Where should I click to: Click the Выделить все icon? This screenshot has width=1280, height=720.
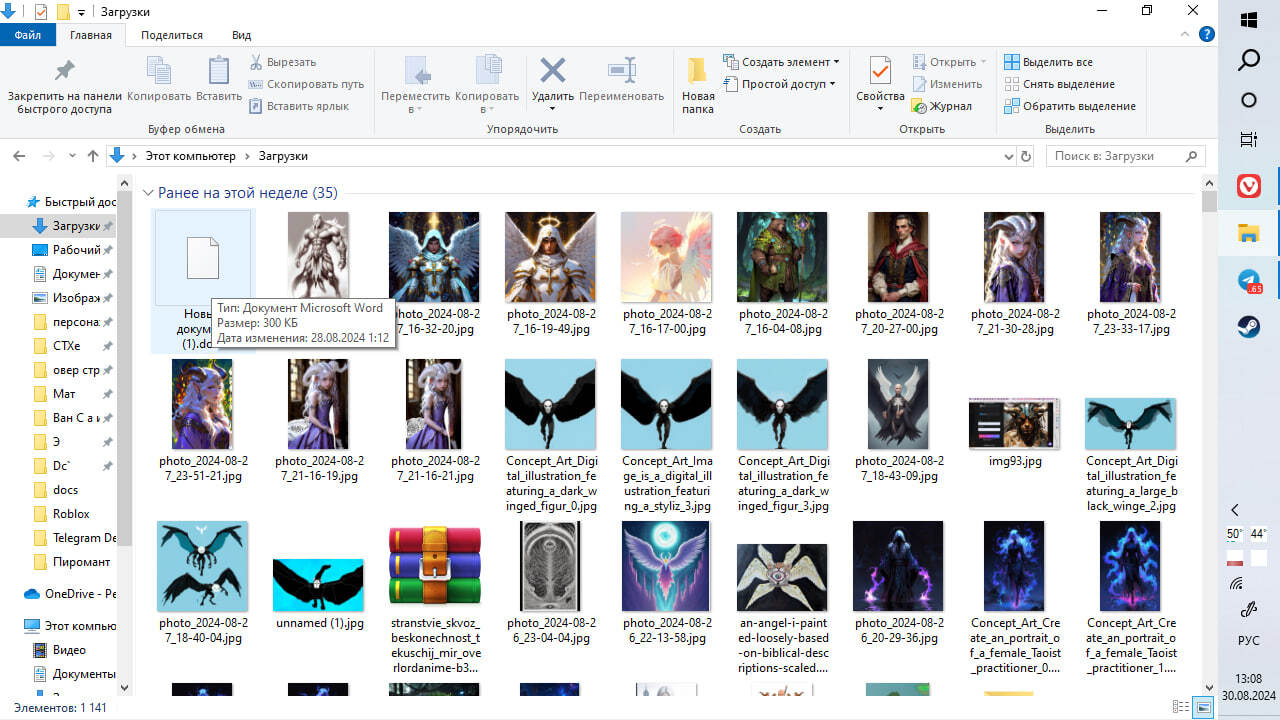[1011, 62]
